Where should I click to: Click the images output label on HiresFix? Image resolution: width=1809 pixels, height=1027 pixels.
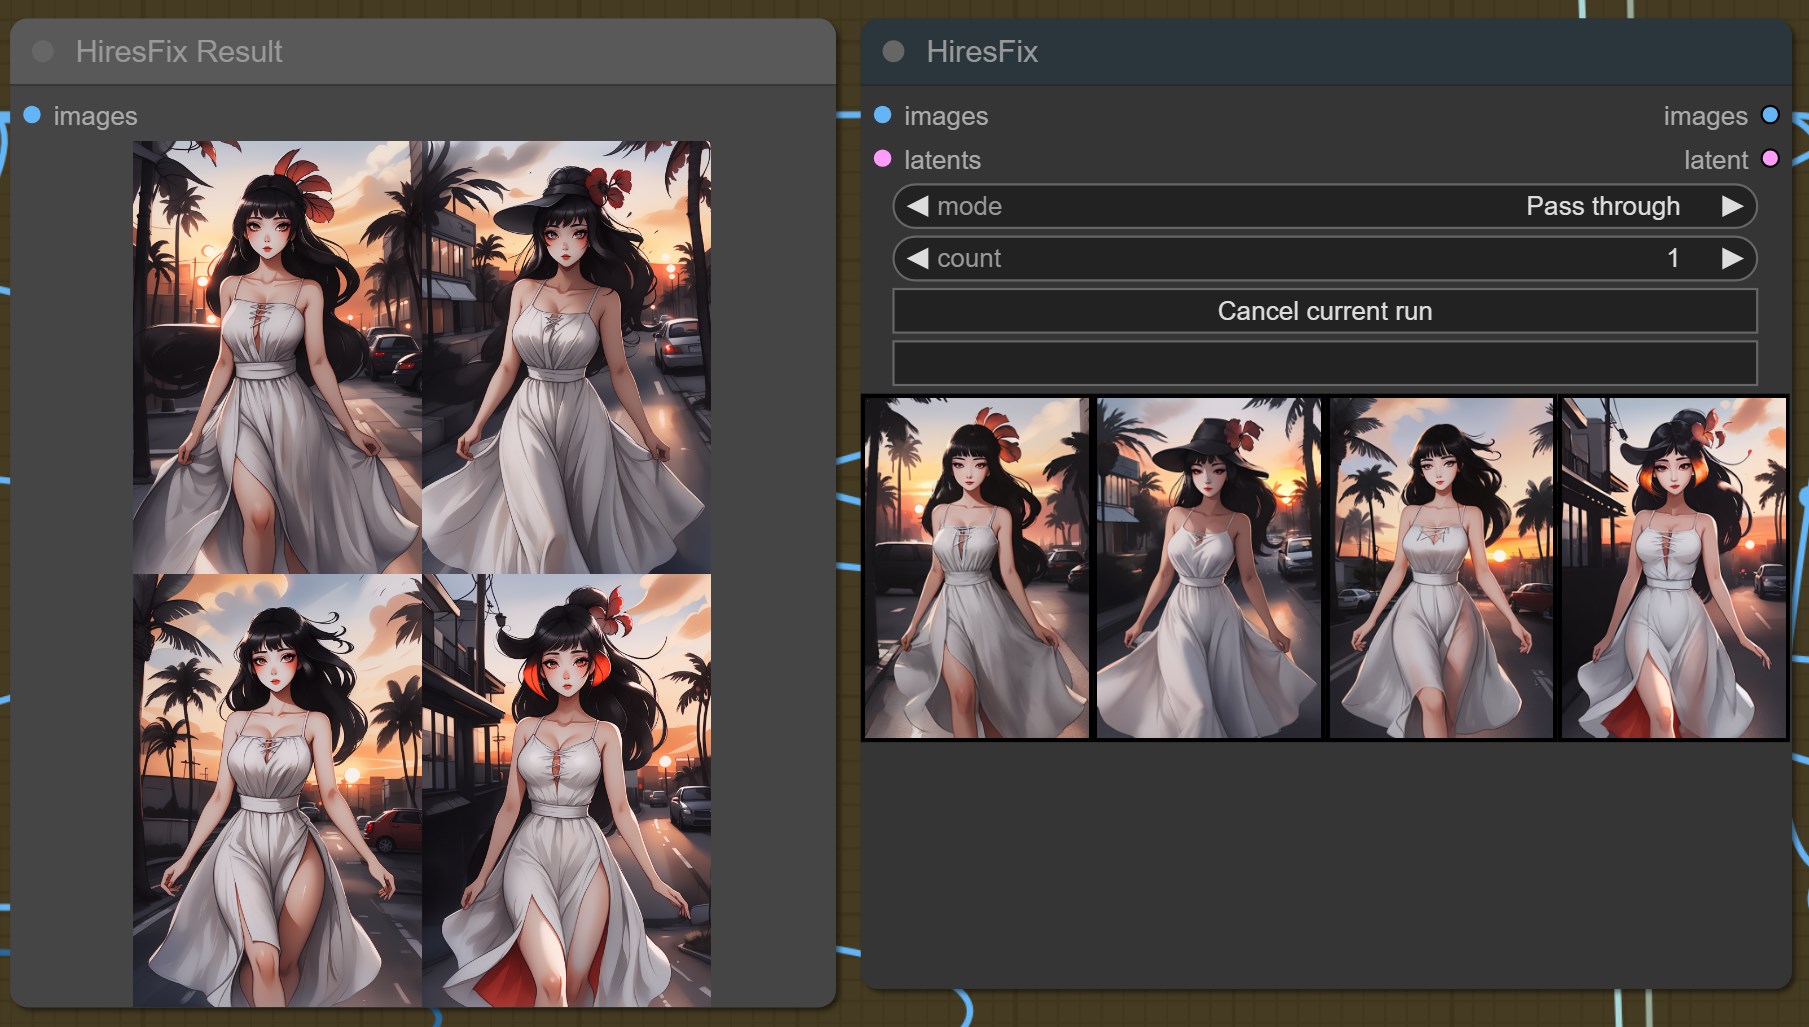click(1705, 116)
